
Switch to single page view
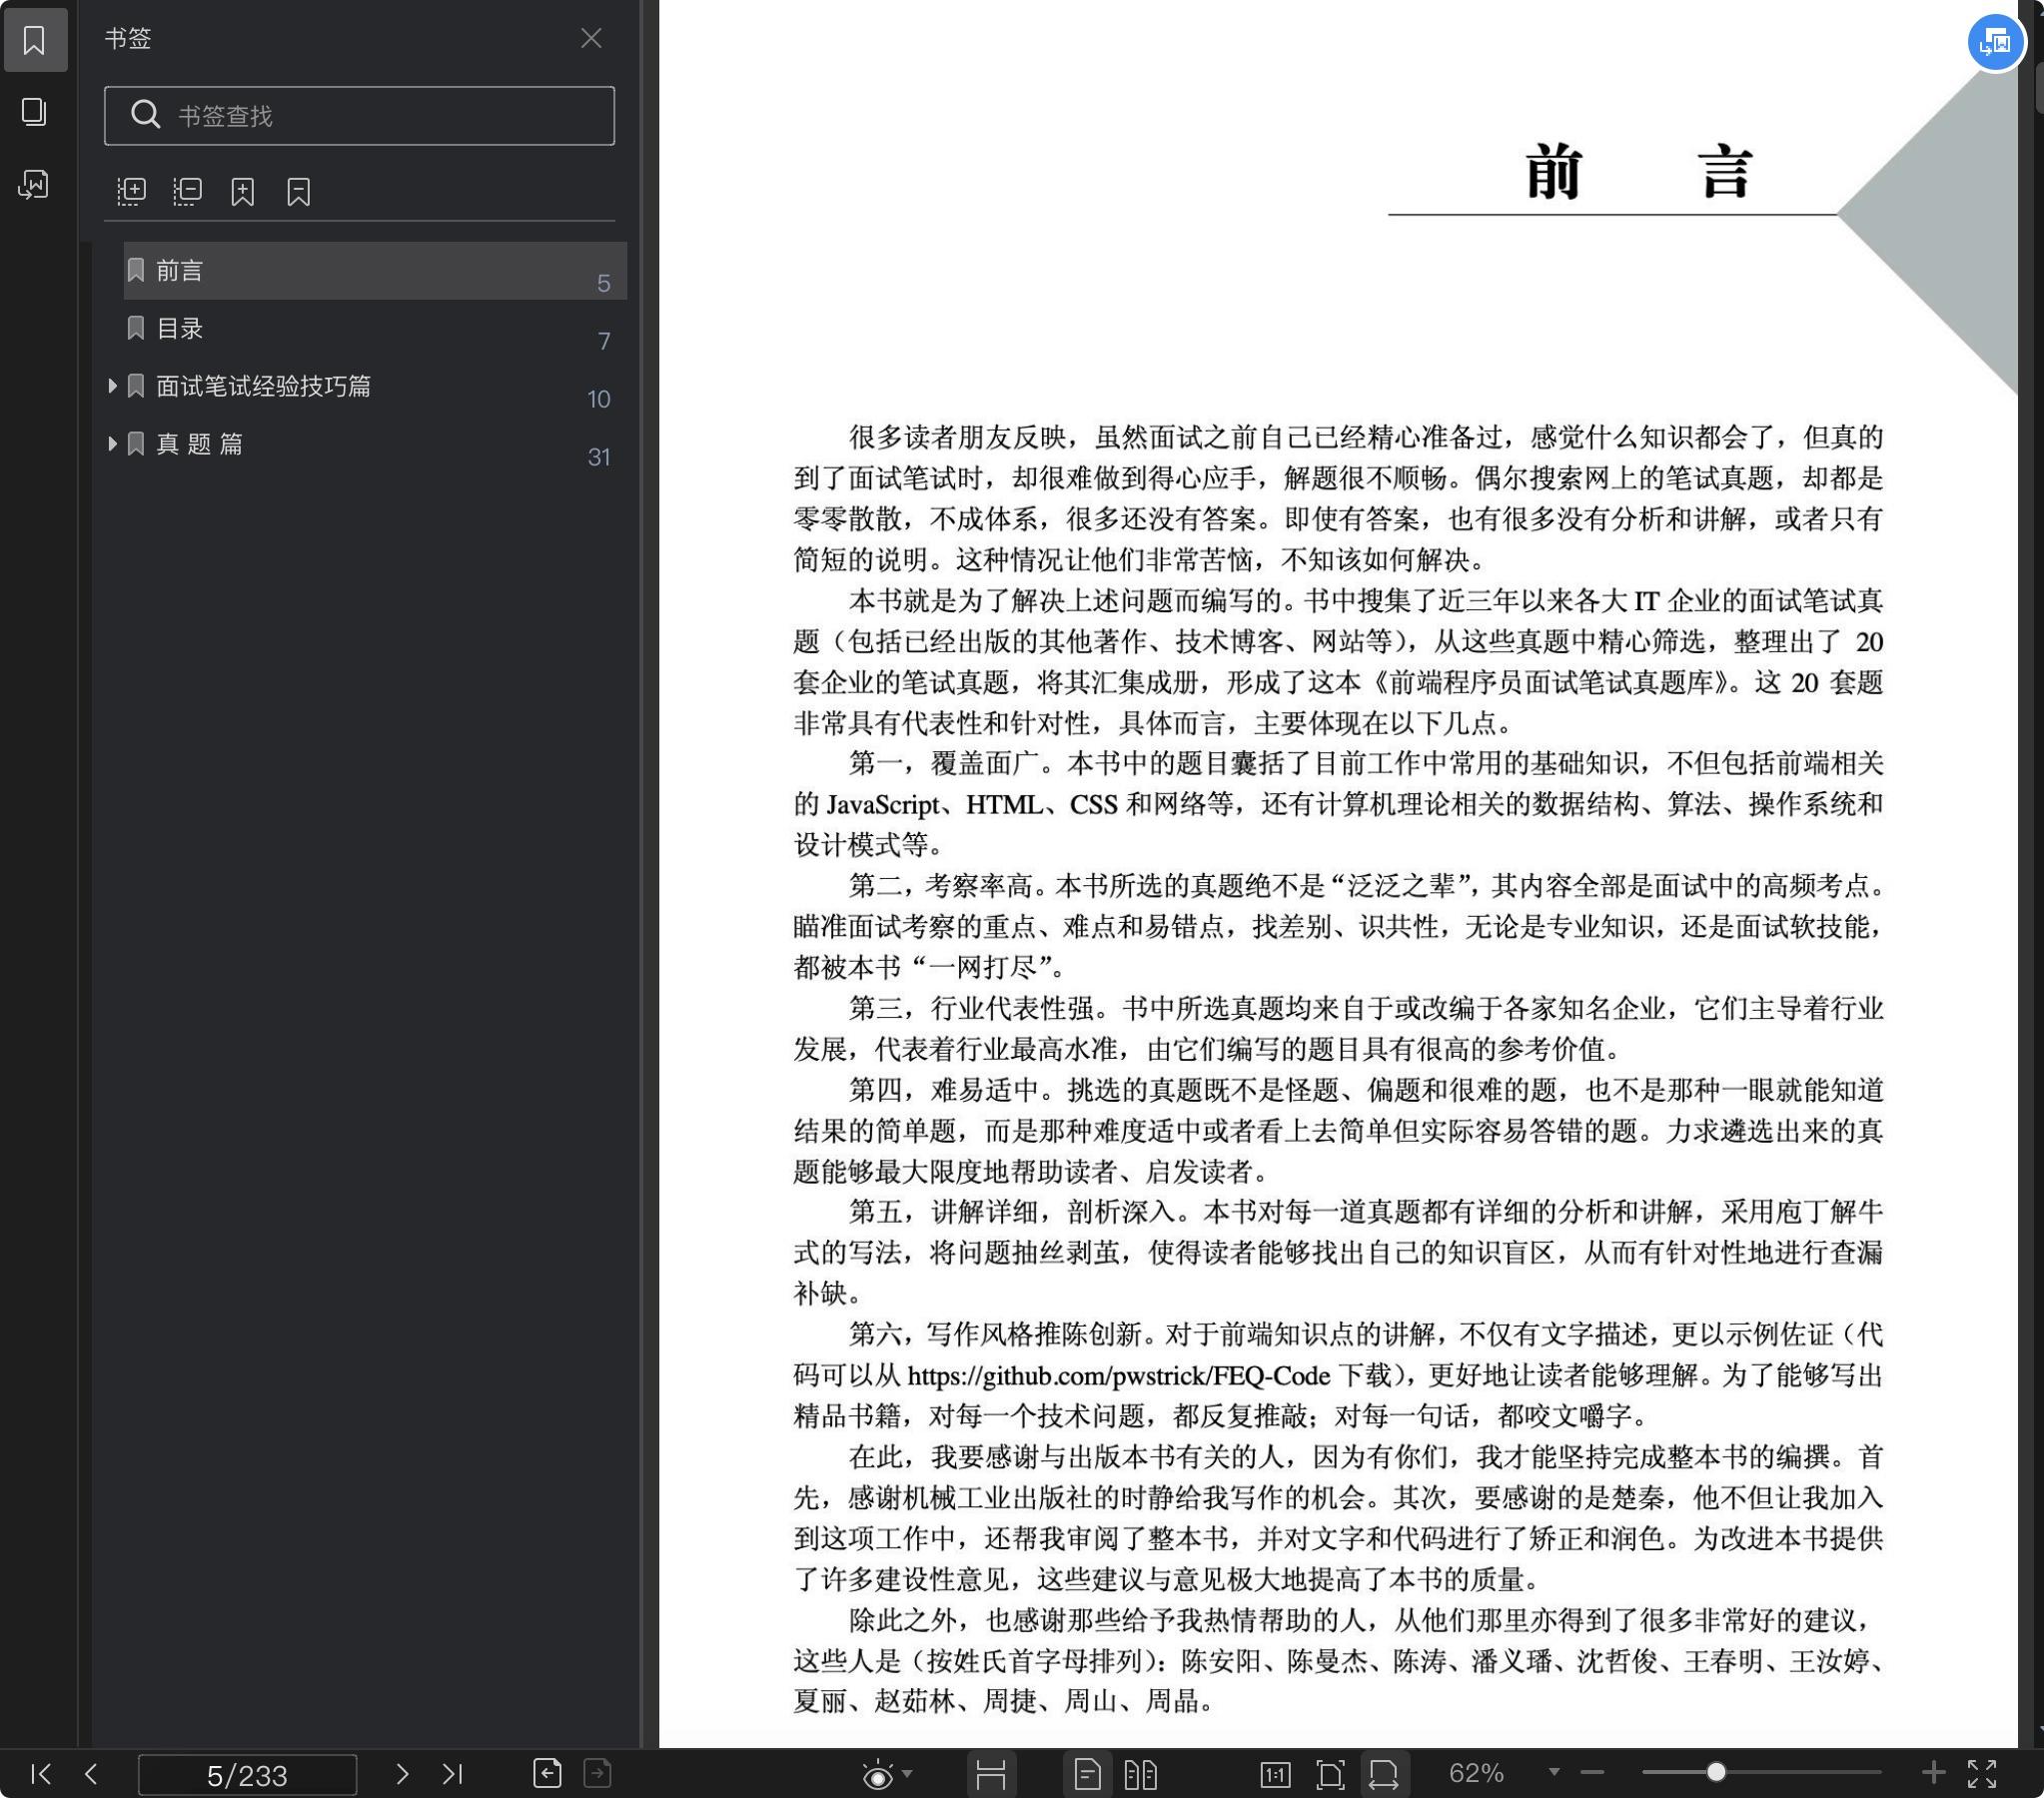pos(1087,1775)
